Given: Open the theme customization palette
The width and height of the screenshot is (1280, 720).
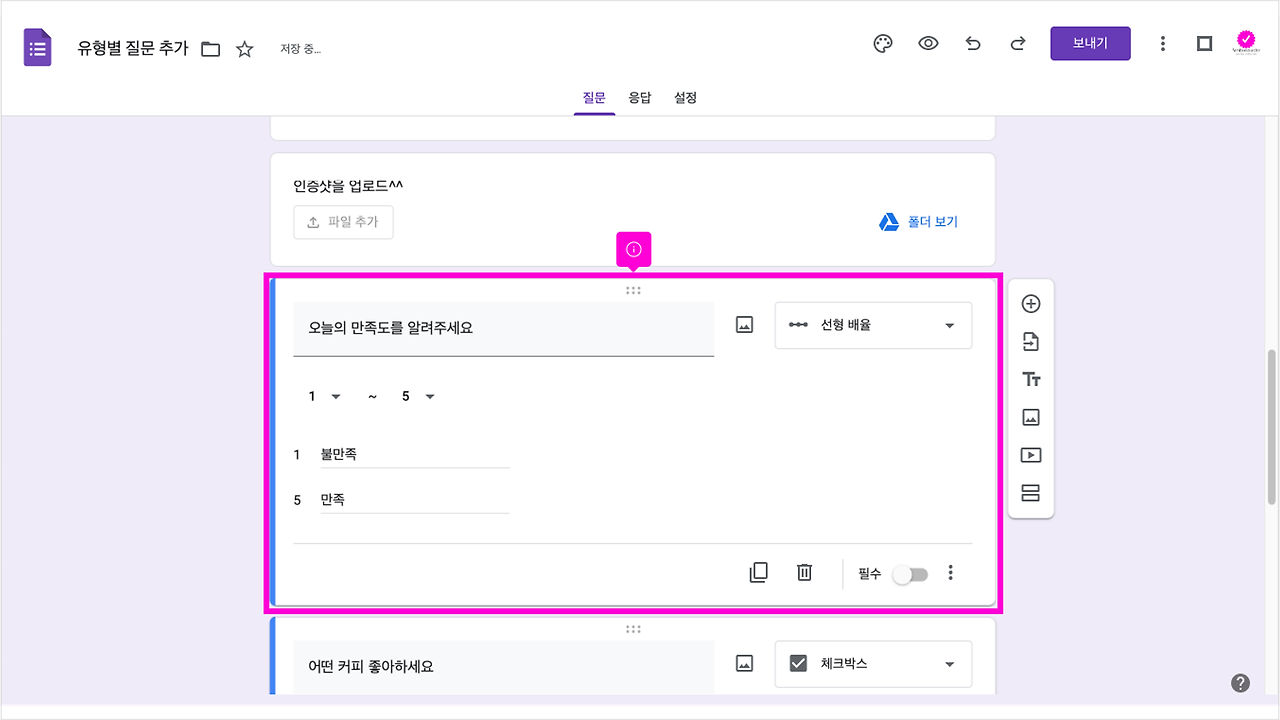Looking at the screenshot, I should click(x=883, y=43).
